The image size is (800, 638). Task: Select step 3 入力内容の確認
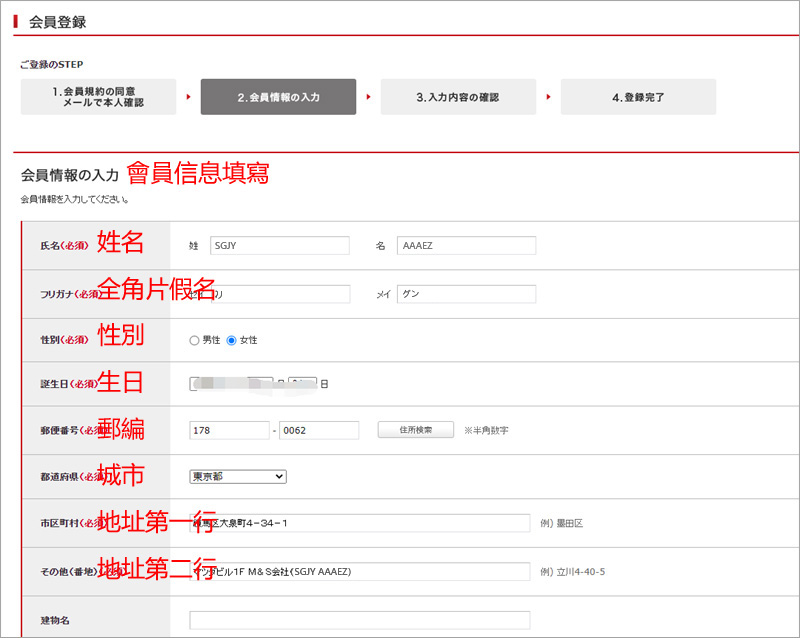click(458, 97)
